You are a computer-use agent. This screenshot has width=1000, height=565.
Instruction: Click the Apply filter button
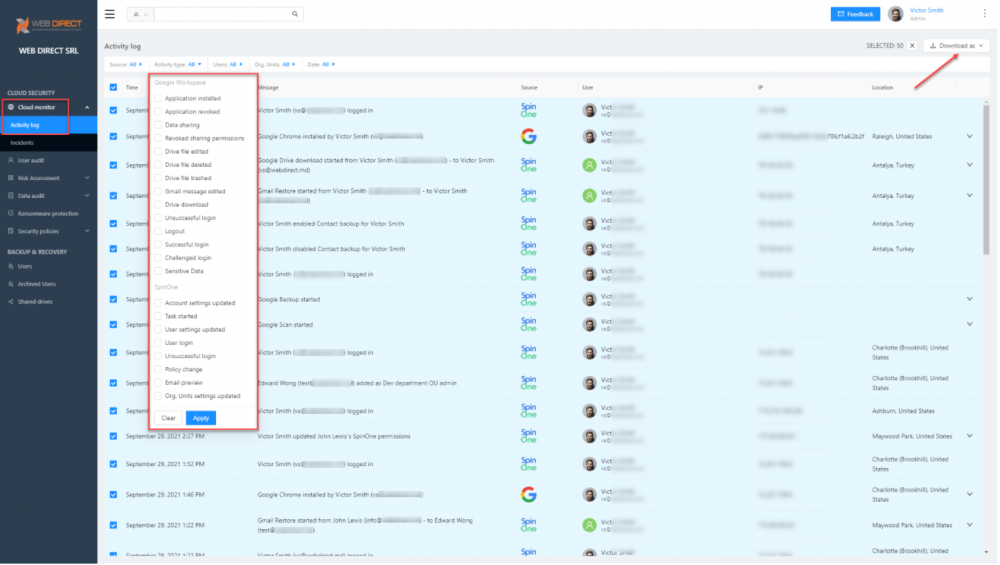pos(200,418)
